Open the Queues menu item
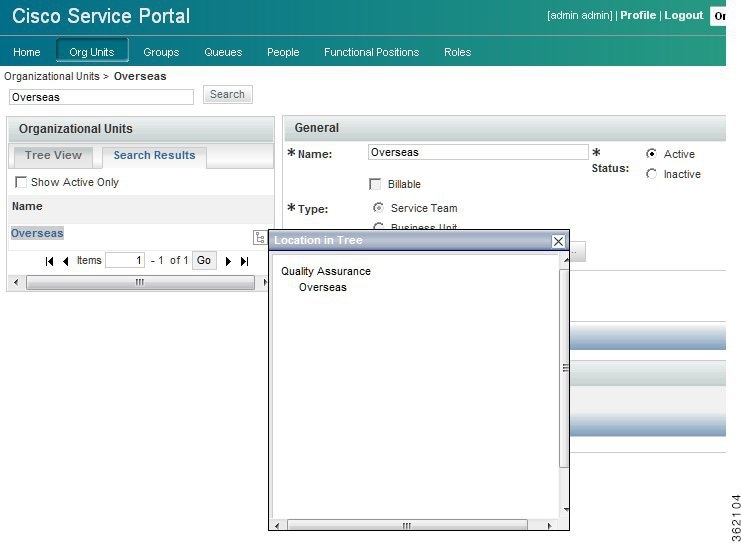This screenshot has height=543, width=741. click(x=223, y=52)
